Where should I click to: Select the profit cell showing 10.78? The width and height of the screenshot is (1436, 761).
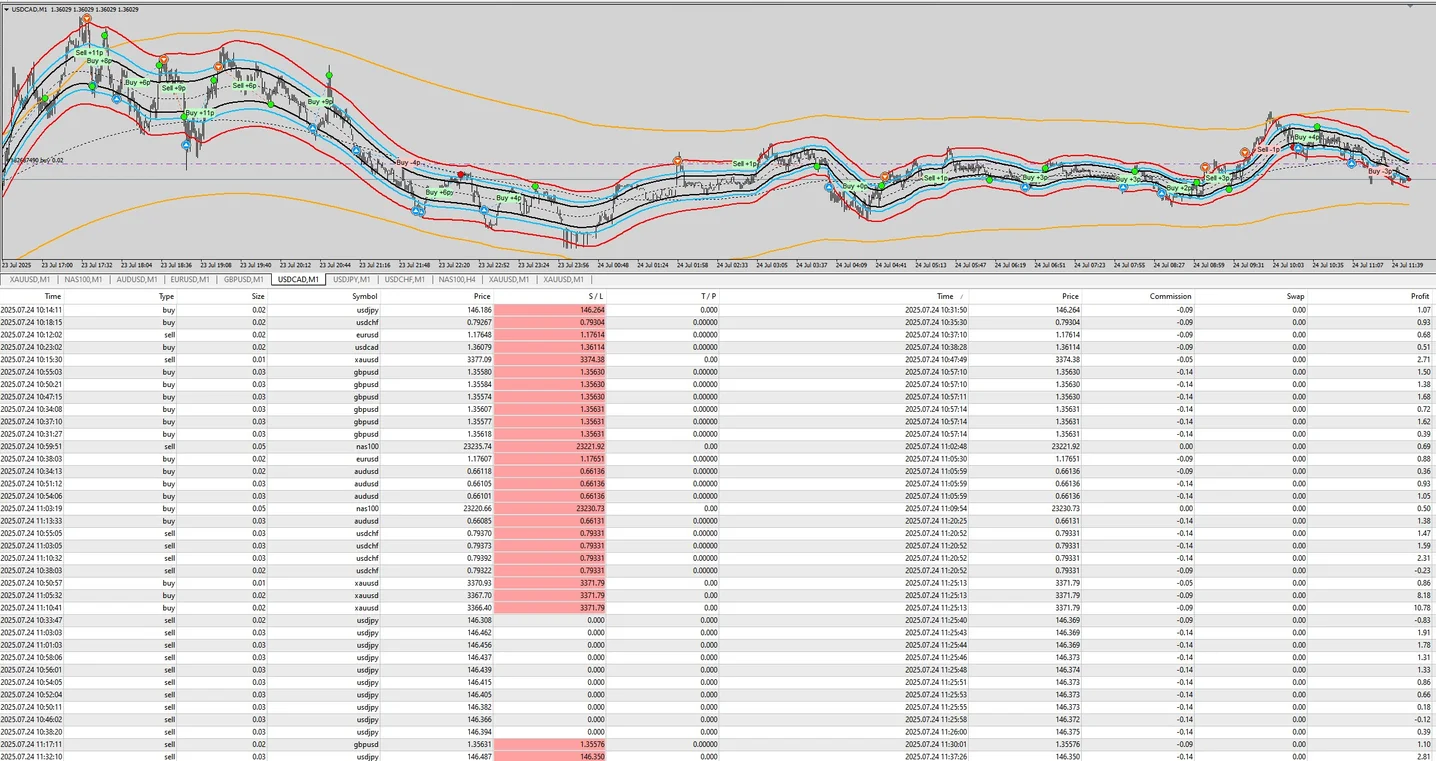[x=1420, y=608]
